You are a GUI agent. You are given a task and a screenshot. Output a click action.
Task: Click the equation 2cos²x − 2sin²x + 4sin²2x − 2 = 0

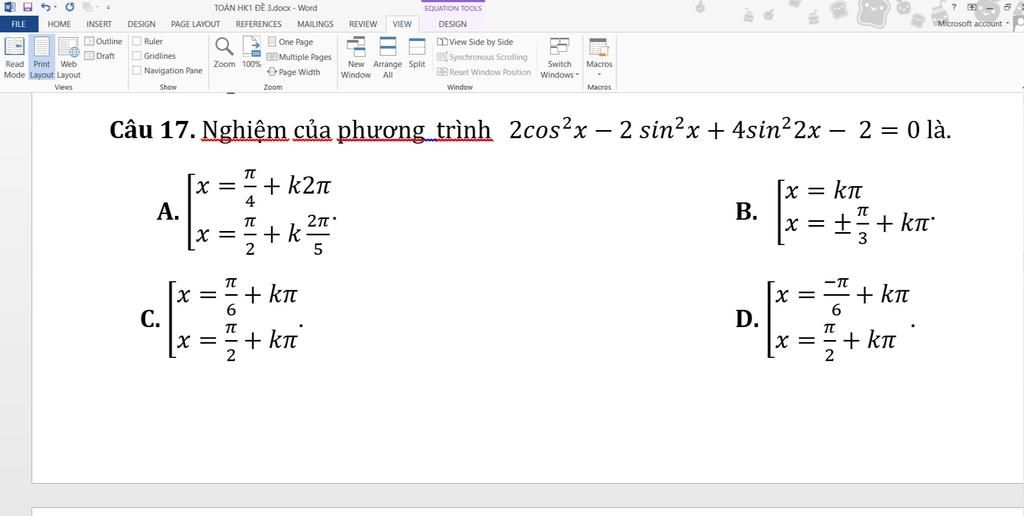click(714, 130)
